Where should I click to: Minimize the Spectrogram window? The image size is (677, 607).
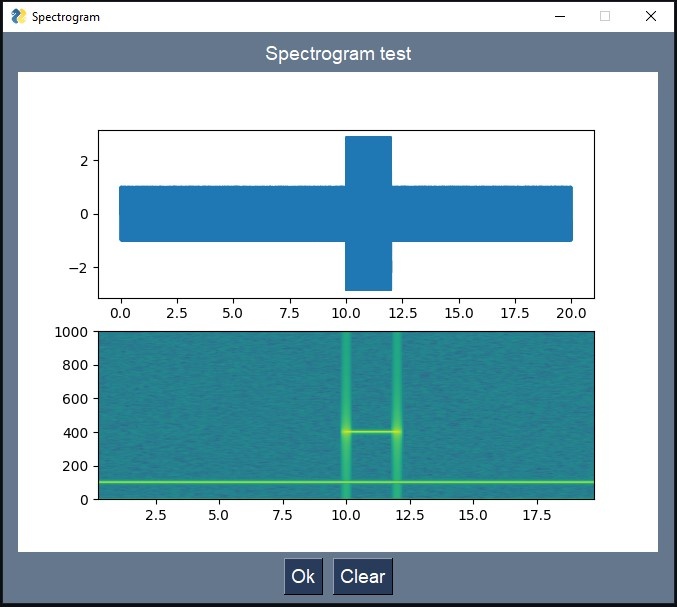tap(560, 17)
